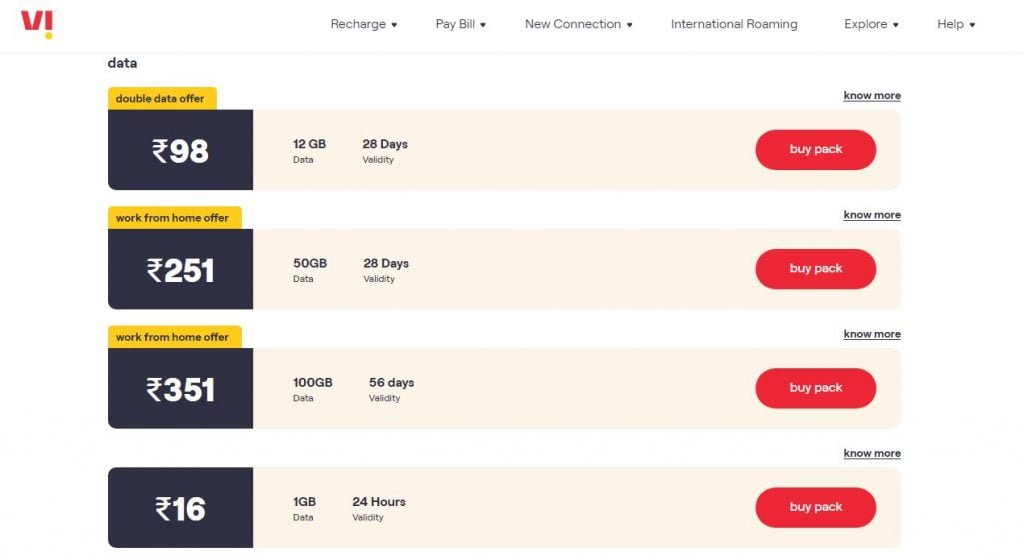Click the Vi logo icon
Viewport: 1024px width, 560px height.
(37, 24)
